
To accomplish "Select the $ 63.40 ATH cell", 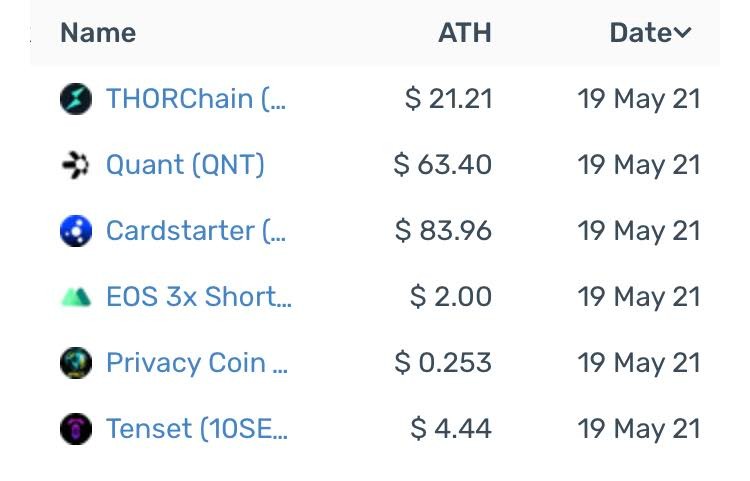I will coord(442,165).
